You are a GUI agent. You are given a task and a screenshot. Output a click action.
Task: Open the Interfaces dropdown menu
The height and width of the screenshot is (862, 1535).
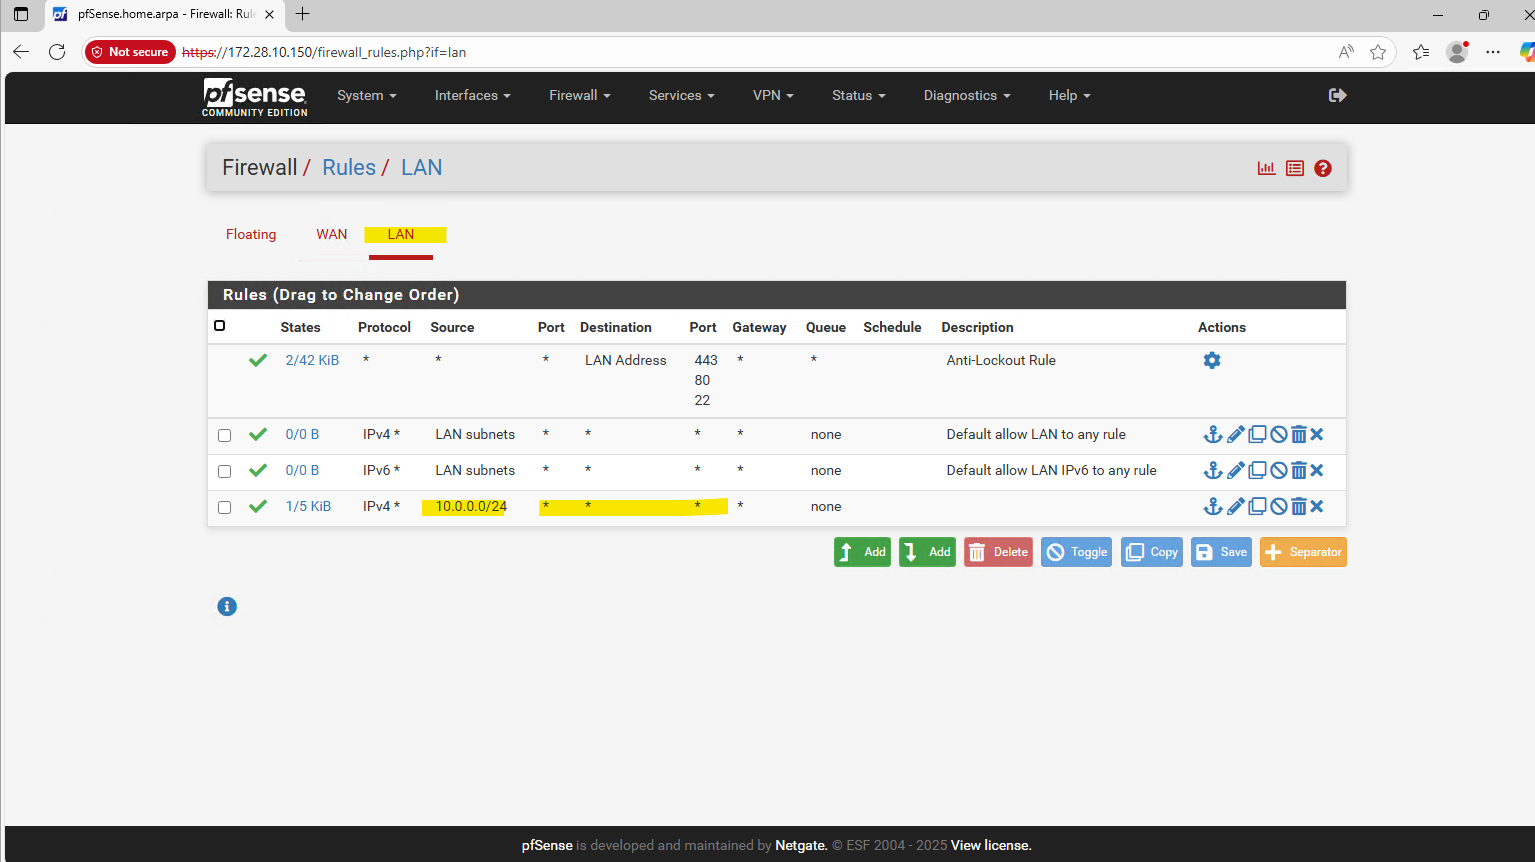pos(472,96)
